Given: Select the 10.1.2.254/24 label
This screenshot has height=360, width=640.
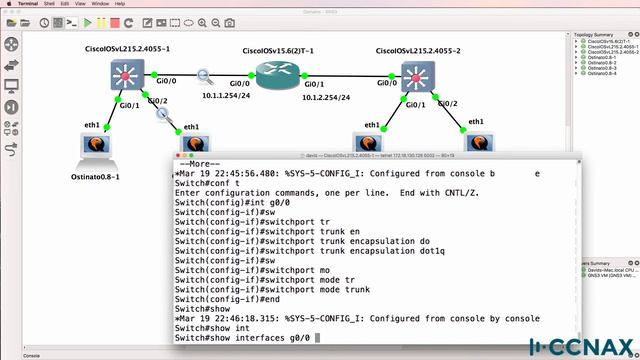Looking at the screenshot, I should pyautogui.click(x=326, y=98).
